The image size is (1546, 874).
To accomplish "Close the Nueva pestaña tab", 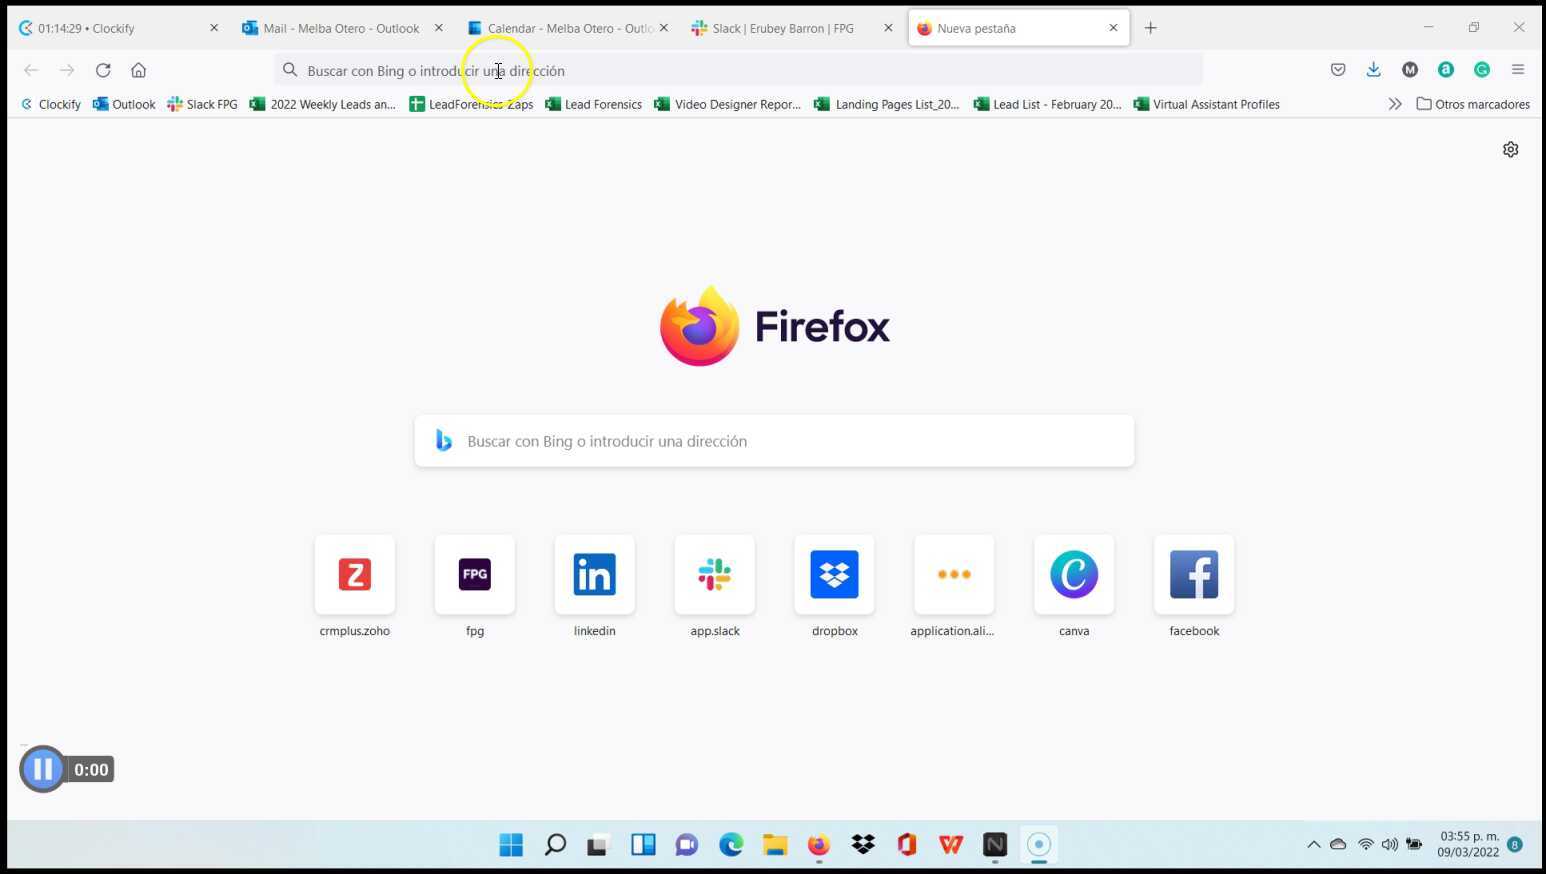I will pos(1113,28).
